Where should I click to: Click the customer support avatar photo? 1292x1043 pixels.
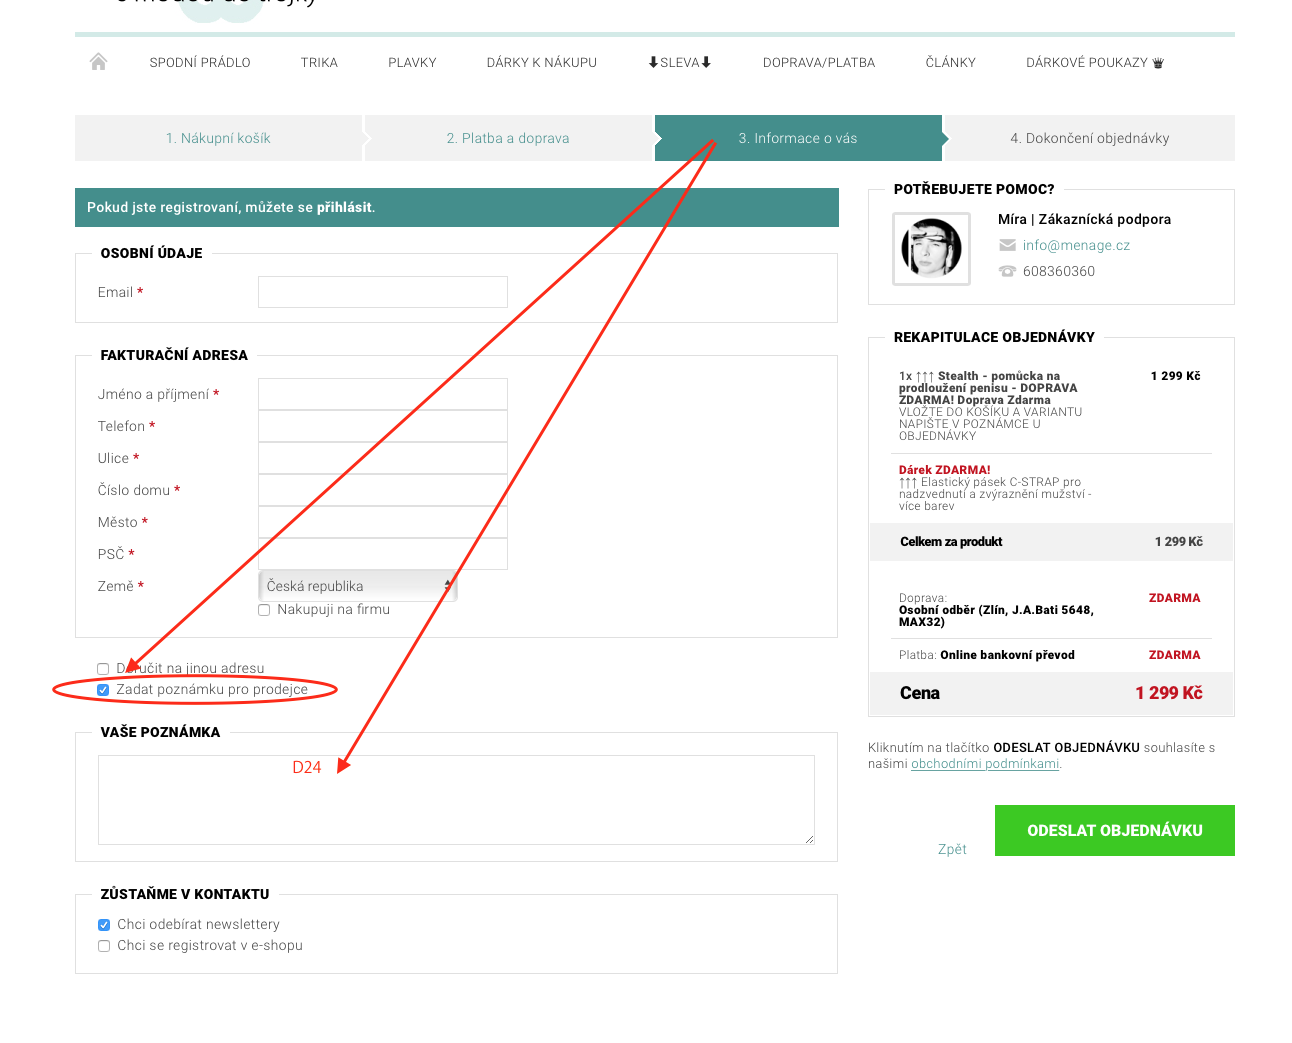point(931,249)
